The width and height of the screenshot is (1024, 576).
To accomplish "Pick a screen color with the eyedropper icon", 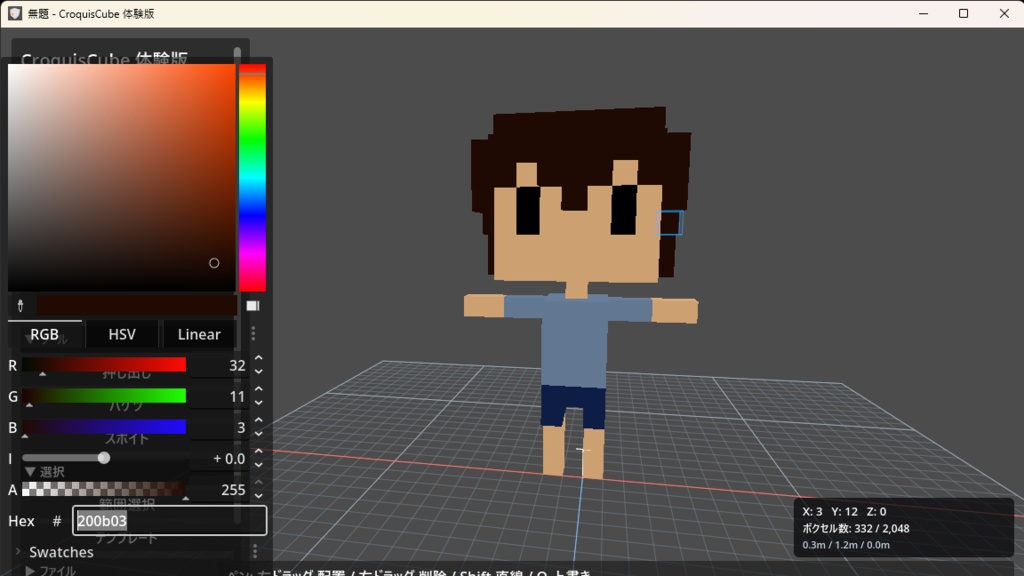I will click(x=20, y=306).
